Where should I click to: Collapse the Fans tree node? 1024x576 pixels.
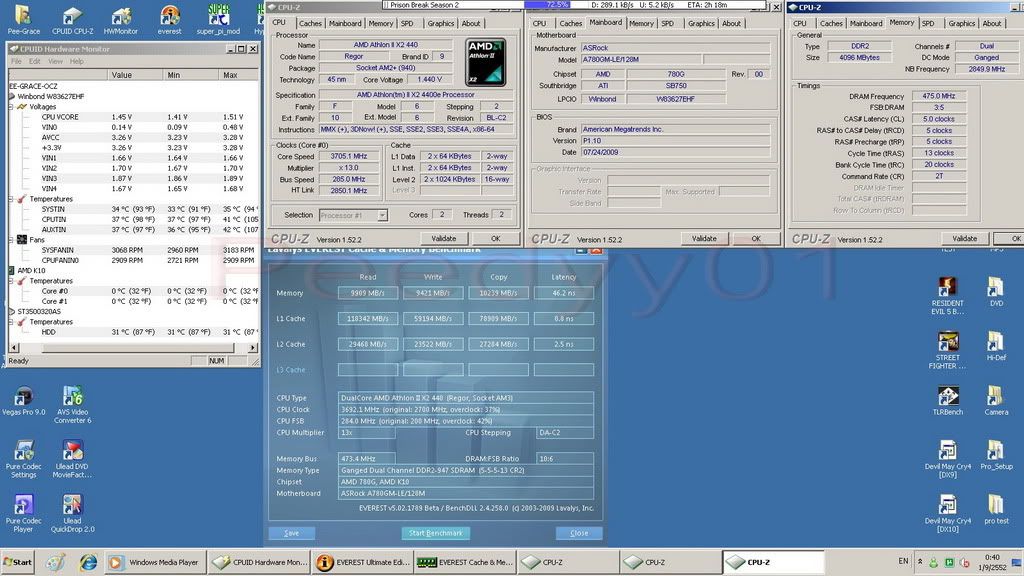[x=11, y=240]
